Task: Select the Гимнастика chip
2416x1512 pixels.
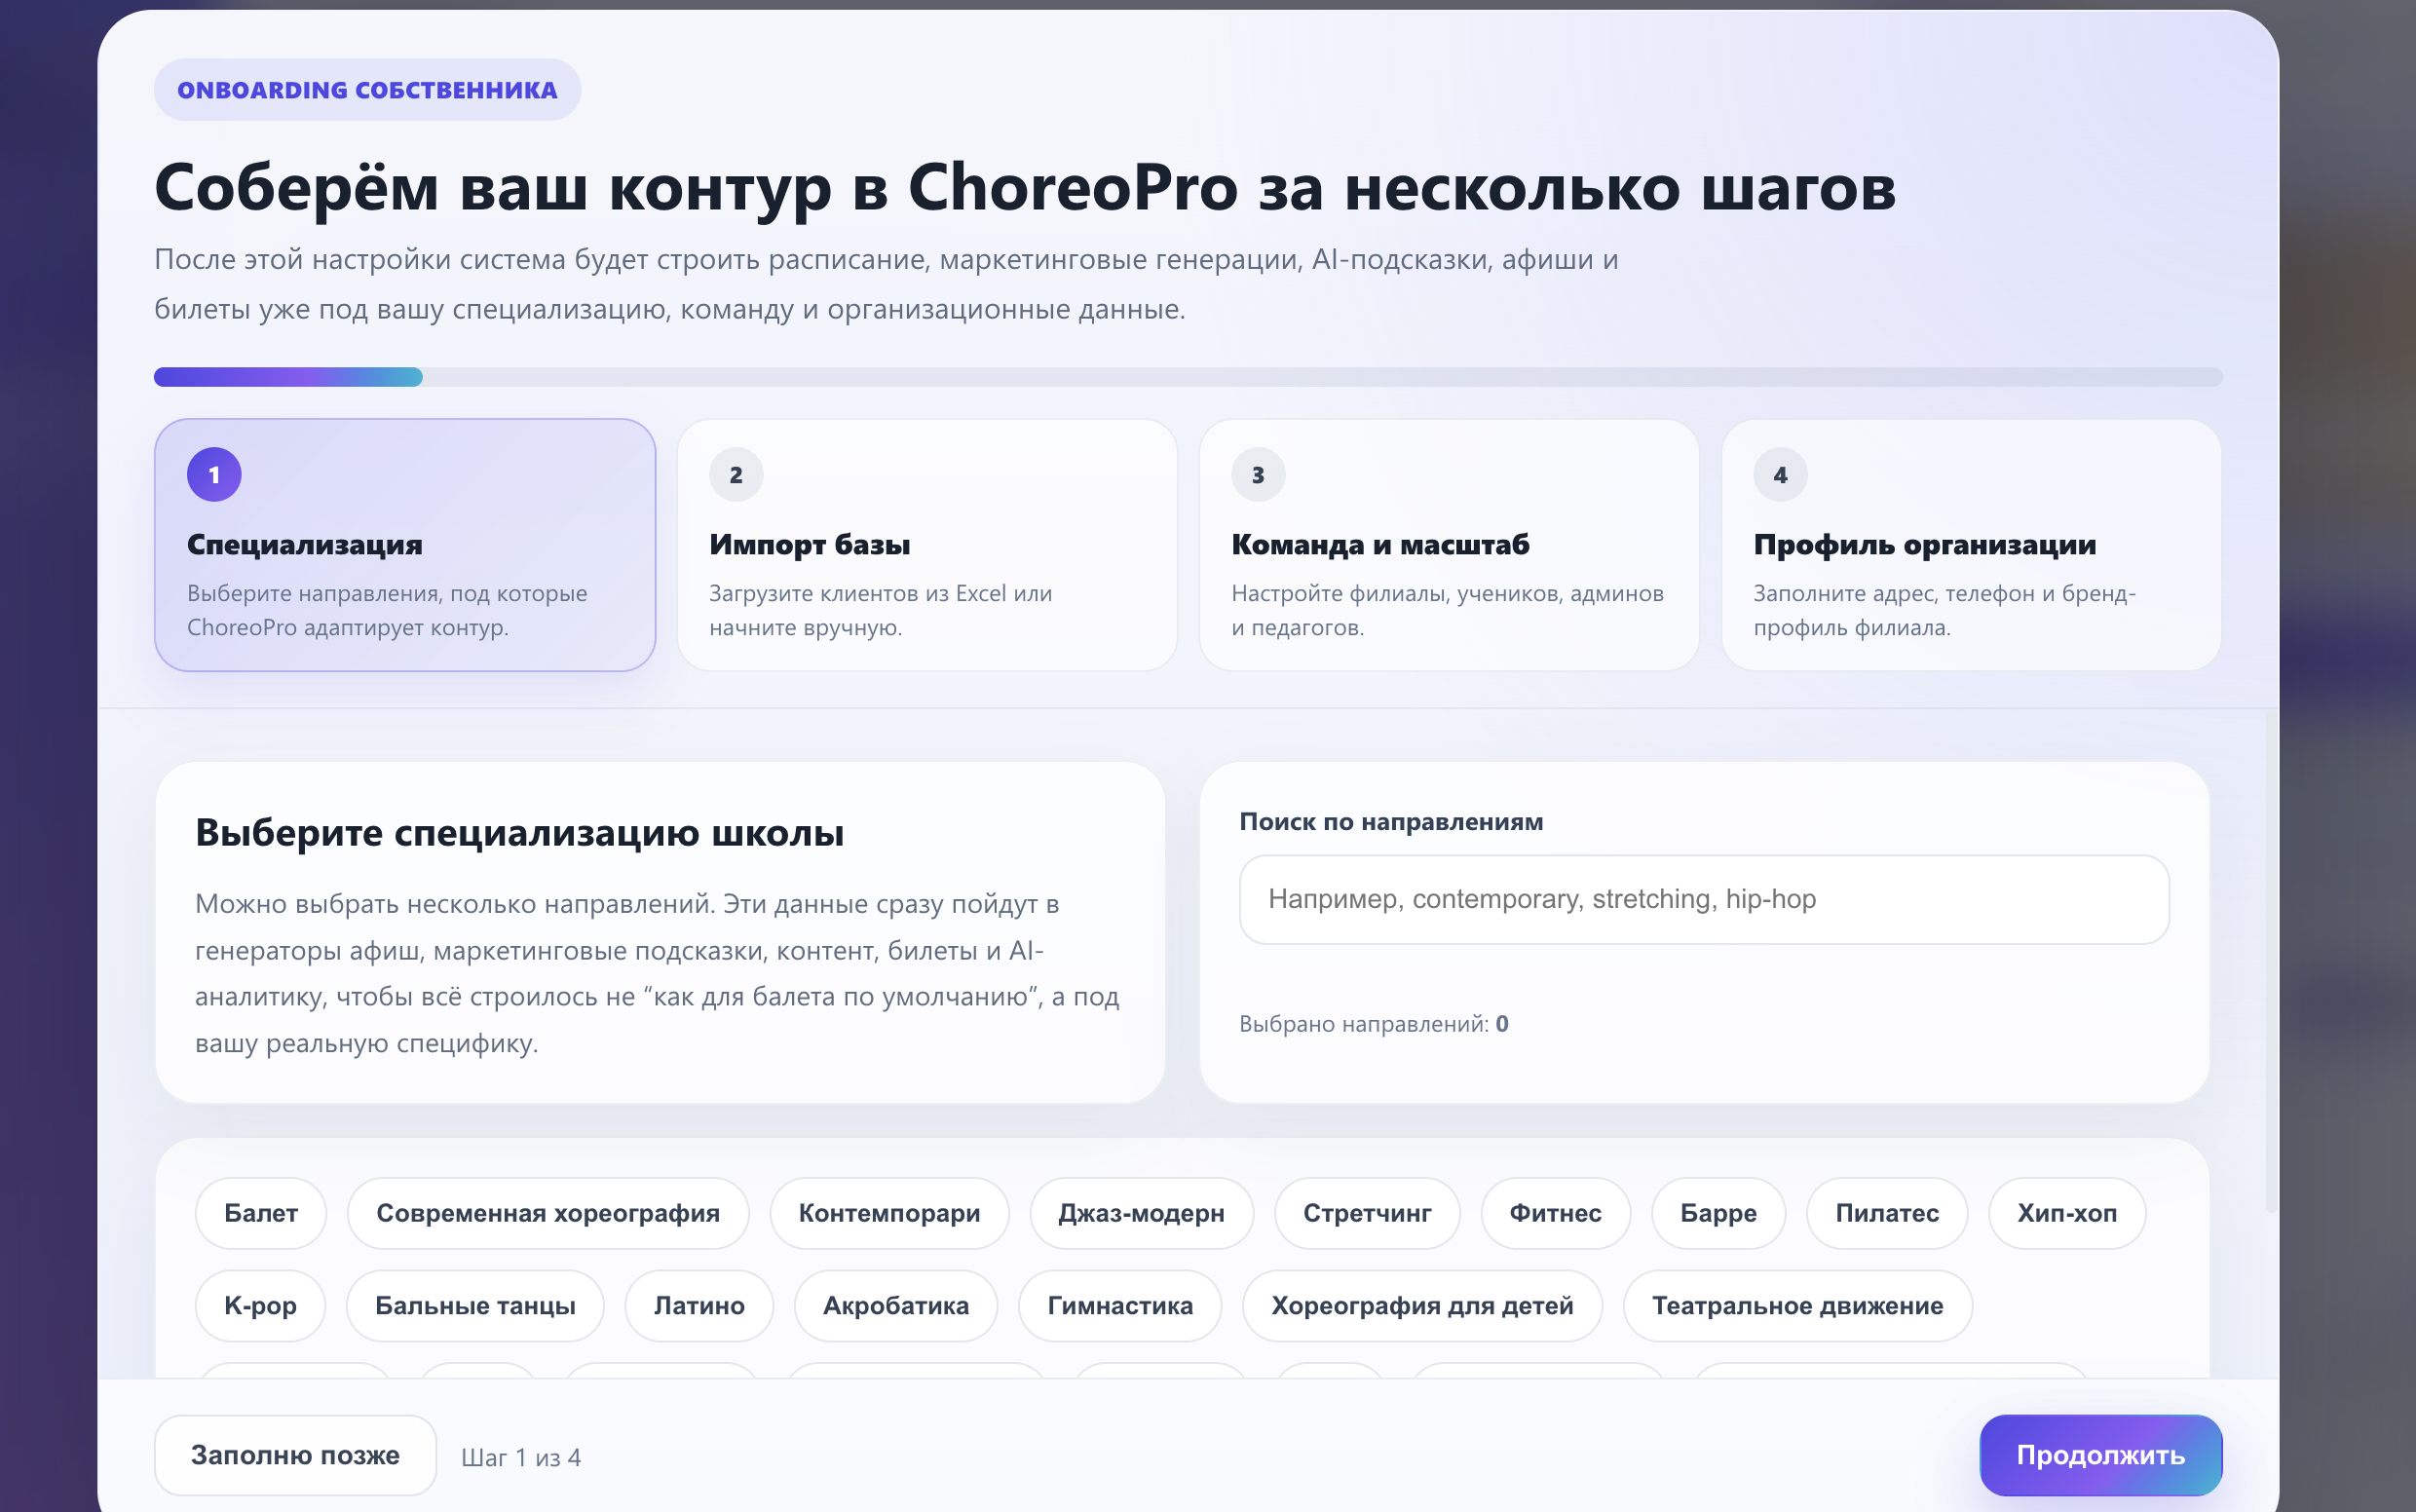Action: point(1120,1305)
